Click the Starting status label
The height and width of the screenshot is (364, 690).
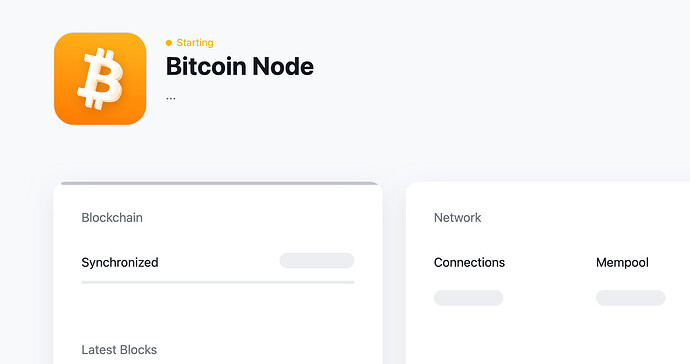pyautogui.click(x=195, y=43)
